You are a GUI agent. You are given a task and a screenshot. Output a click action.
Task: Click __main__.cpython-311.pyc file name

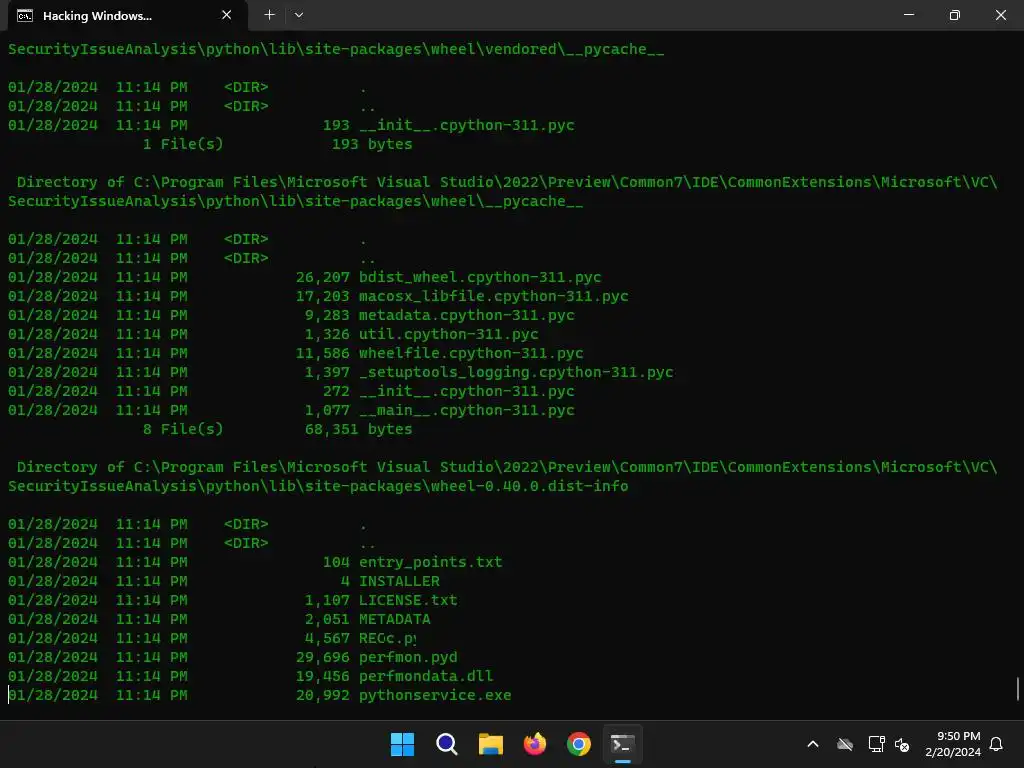click(x=466, y=410)
